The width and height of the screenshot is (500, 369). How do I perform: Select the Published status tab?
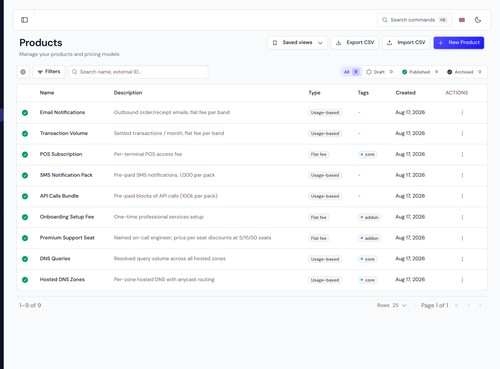(420, 72)
